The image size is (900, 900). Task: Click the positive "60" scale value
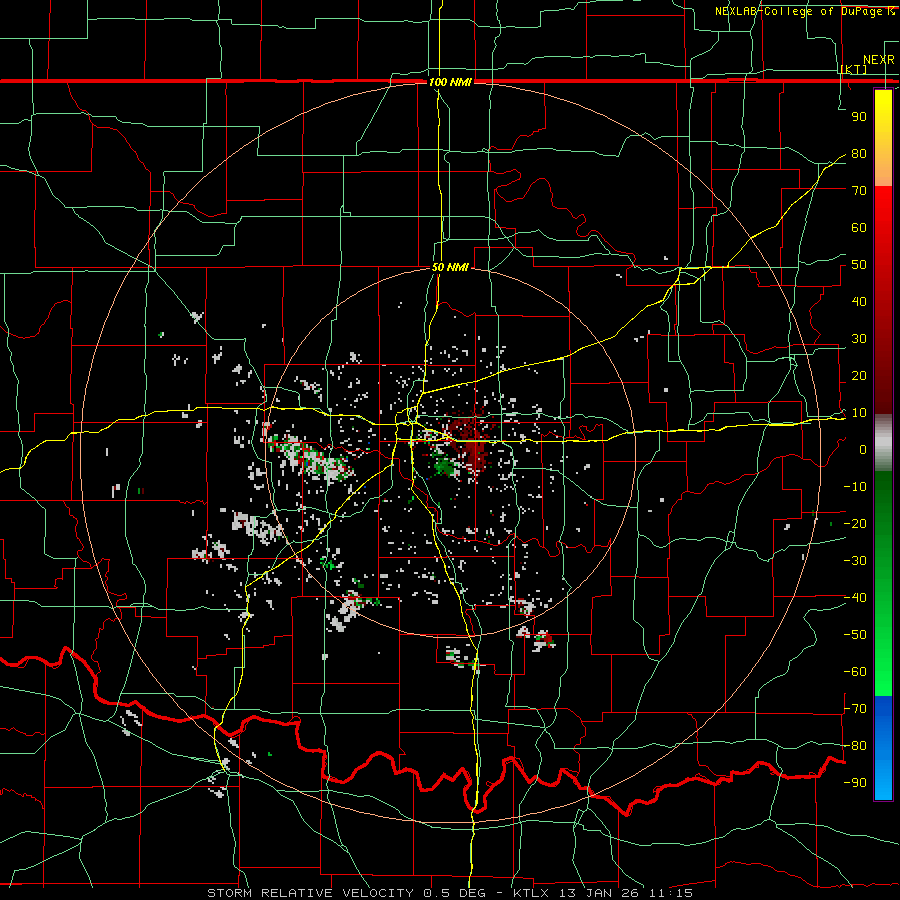859,228
